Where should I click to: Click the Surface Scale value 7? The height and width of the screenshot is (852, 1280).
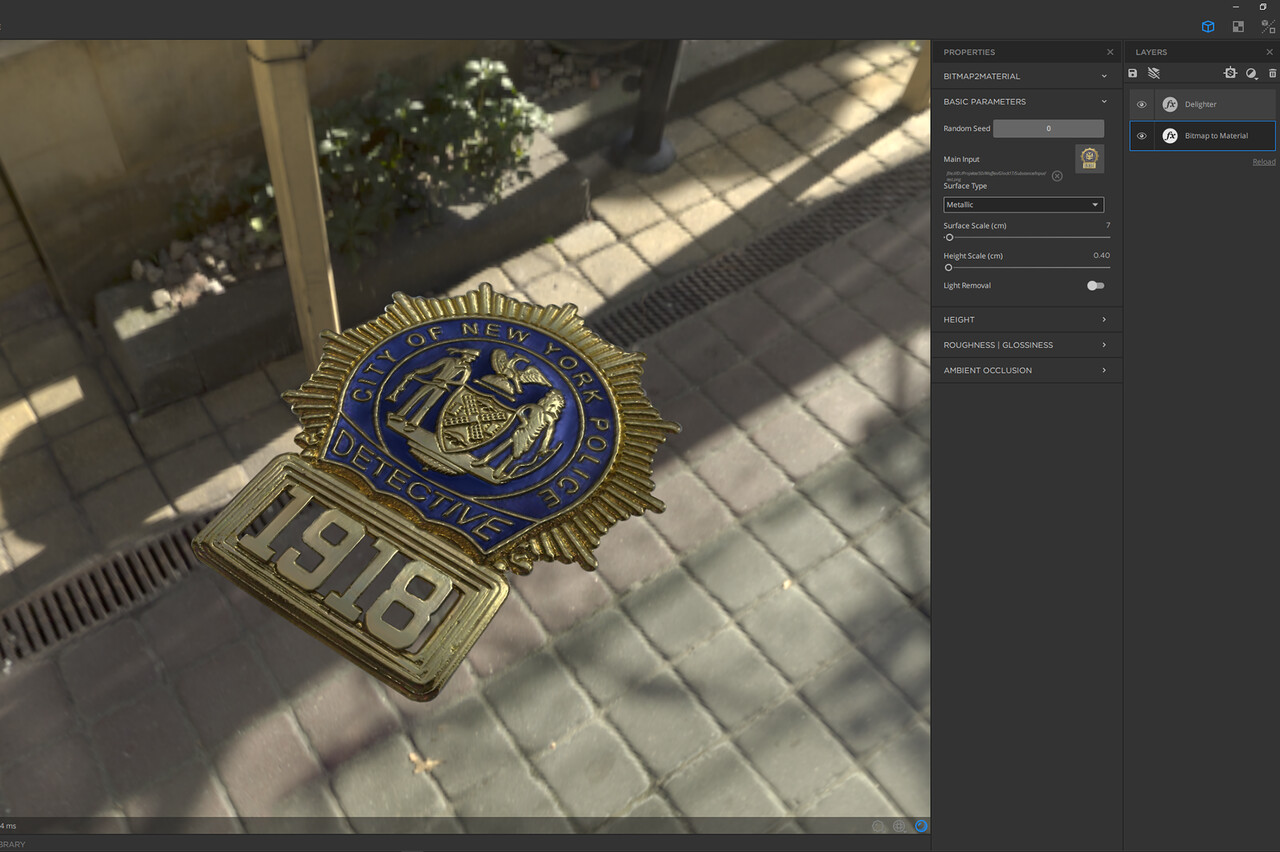tap(1108, 225)
